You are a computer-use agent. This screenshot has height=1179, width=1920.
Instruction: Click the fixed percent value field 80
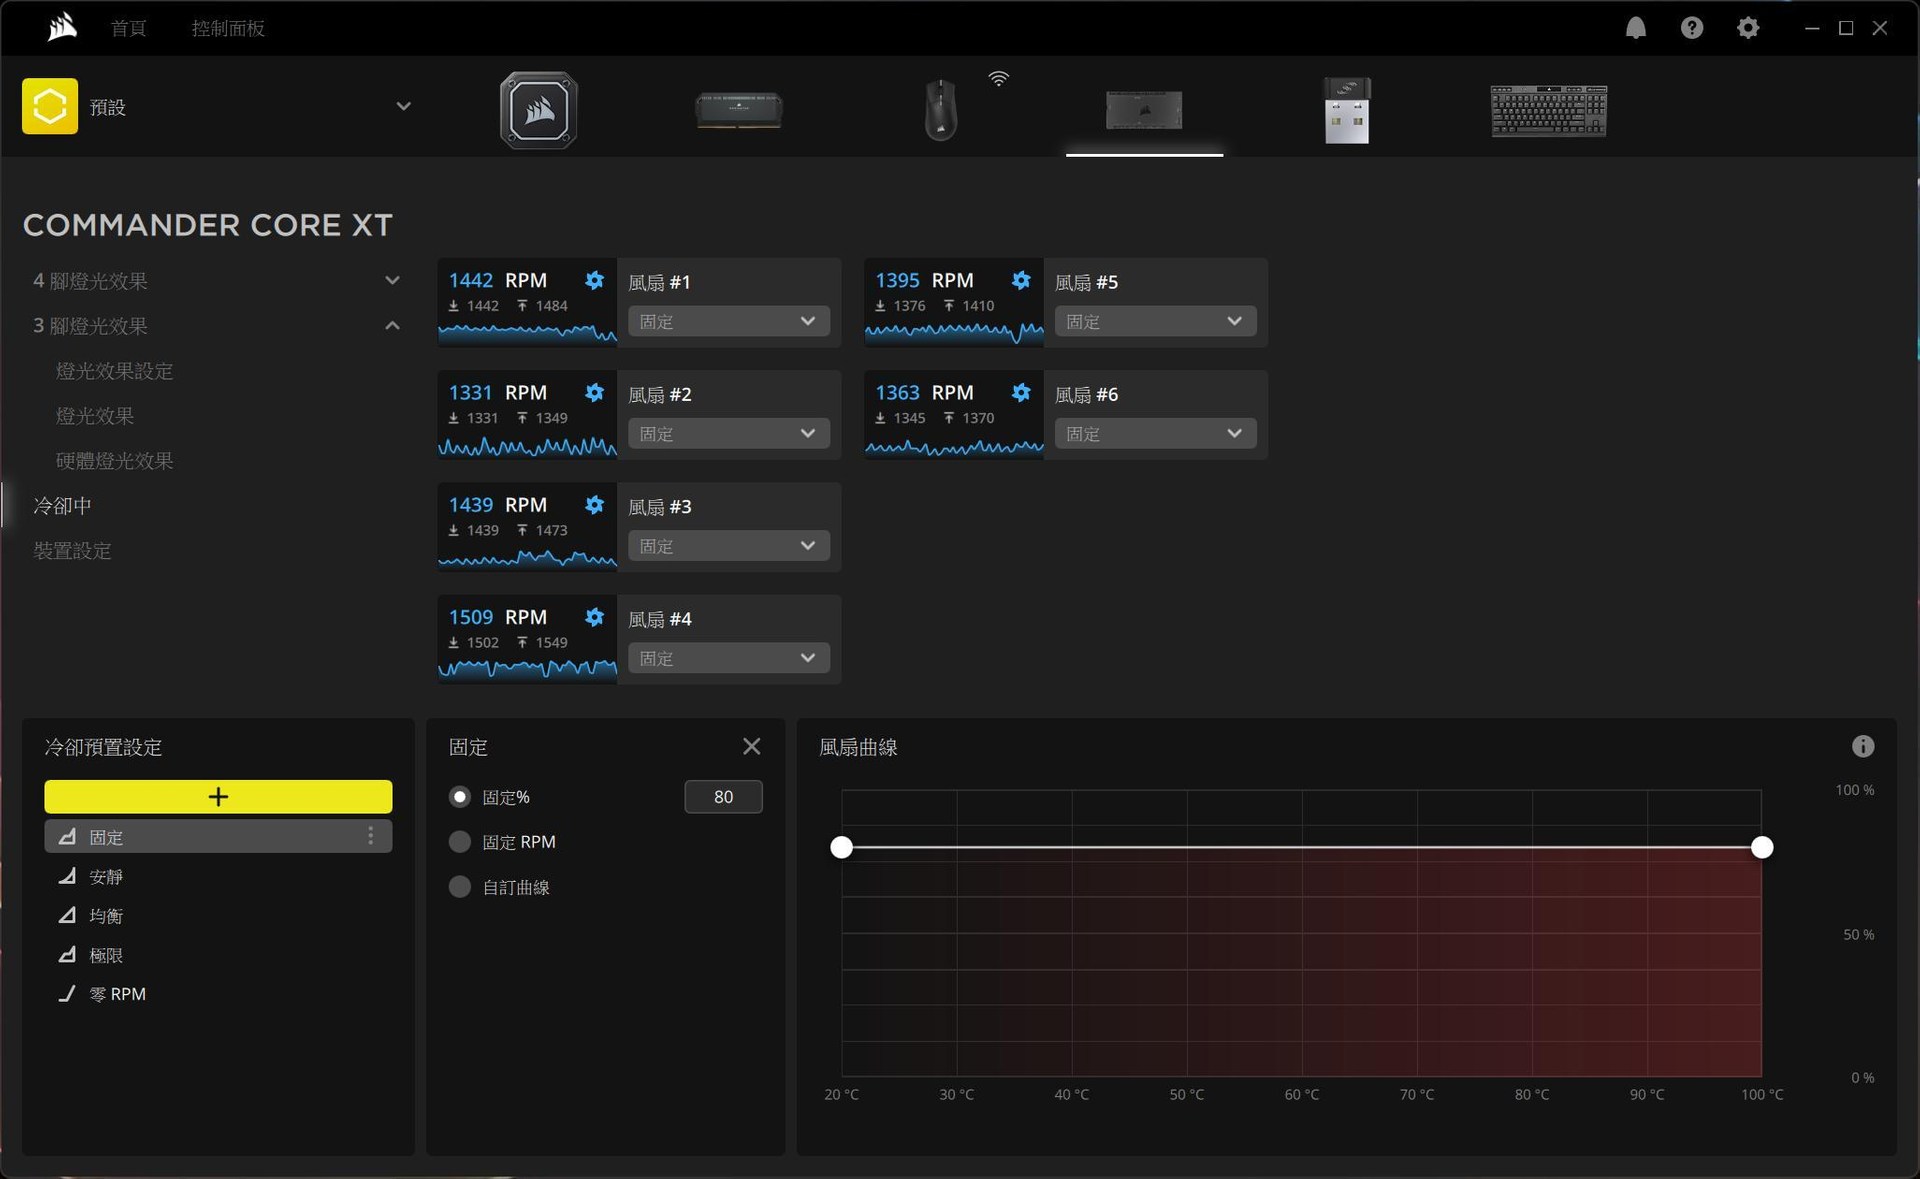click(723, 797)
